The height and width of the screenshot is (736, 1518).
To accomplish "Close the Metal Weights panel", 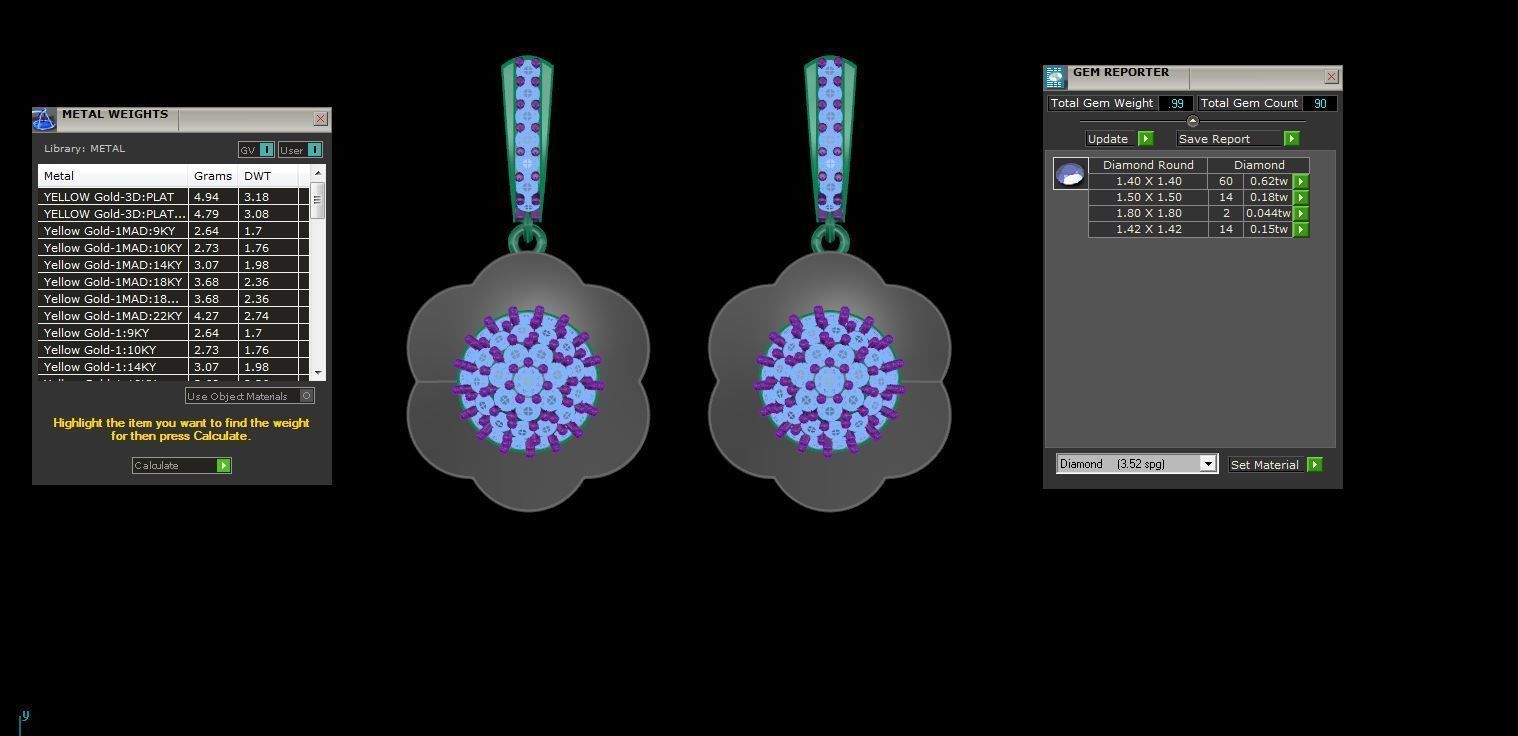I will pos(320,119).
